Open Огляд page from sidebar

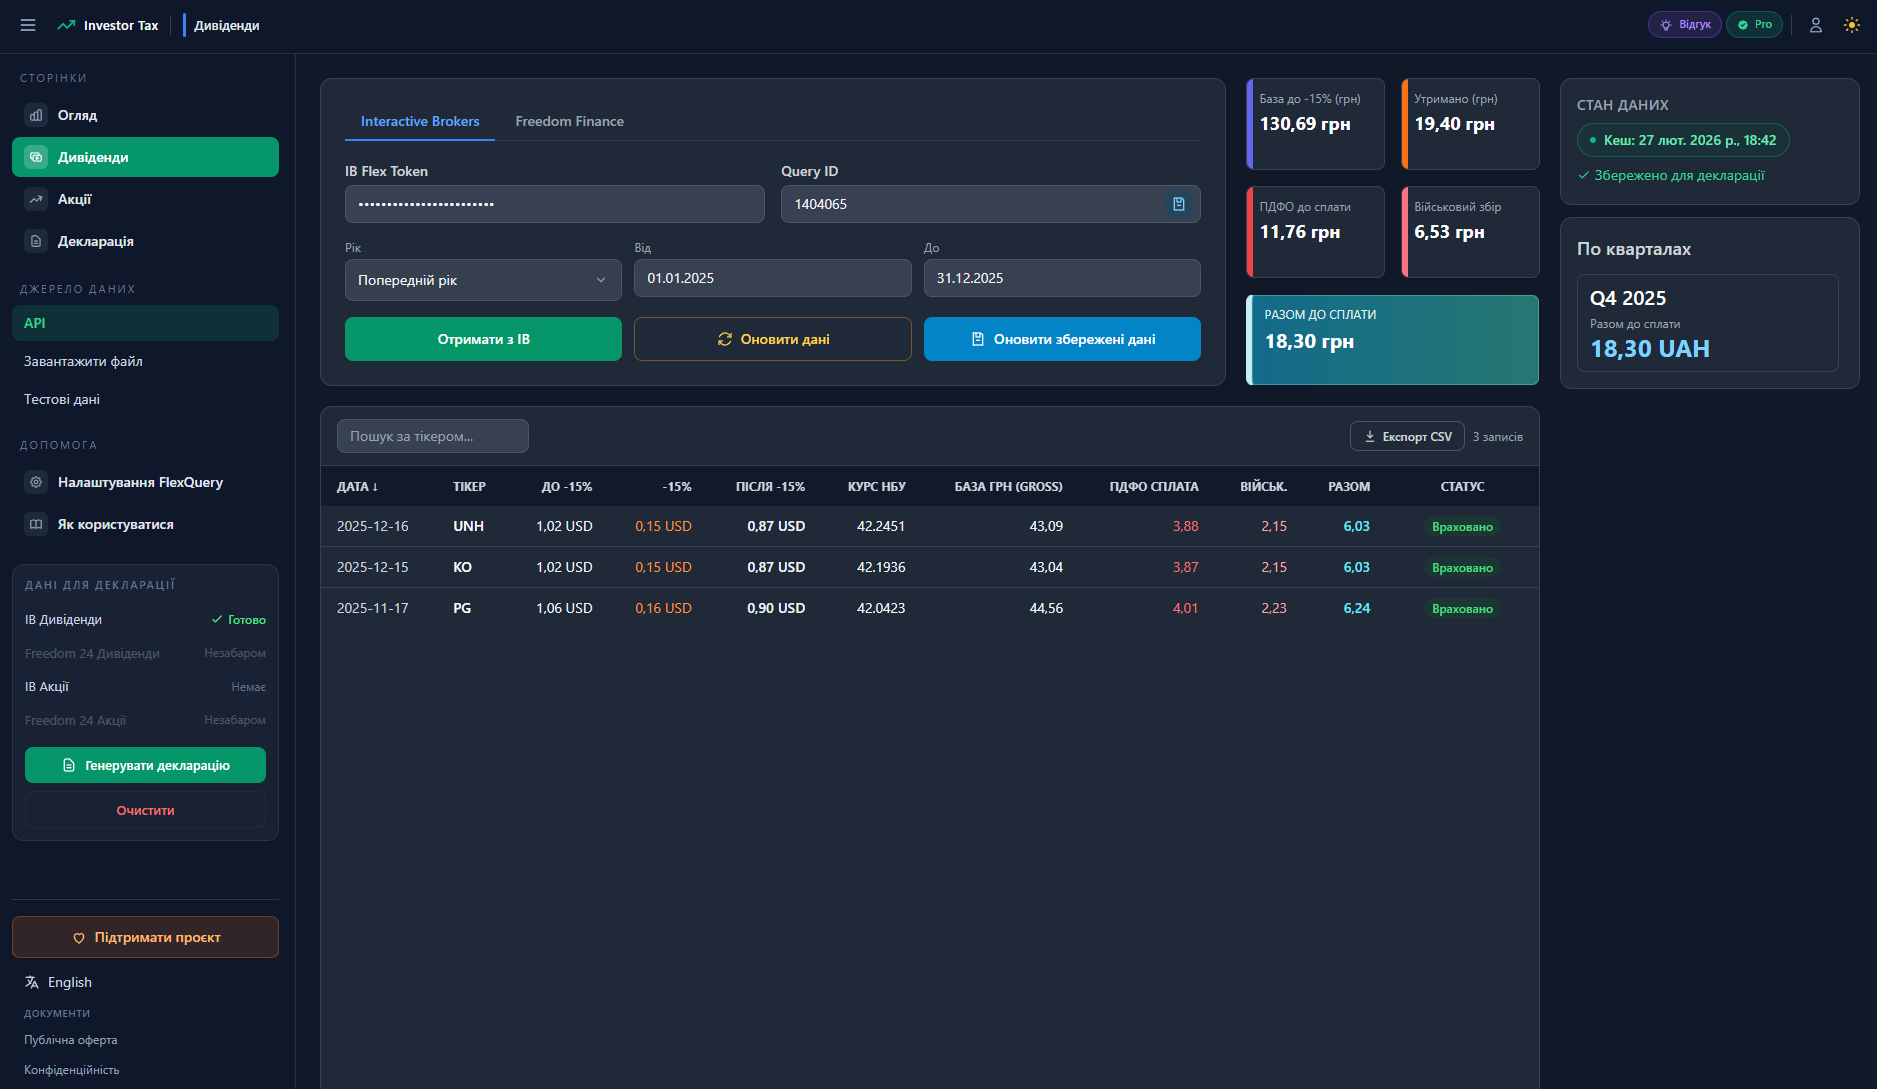77,115
